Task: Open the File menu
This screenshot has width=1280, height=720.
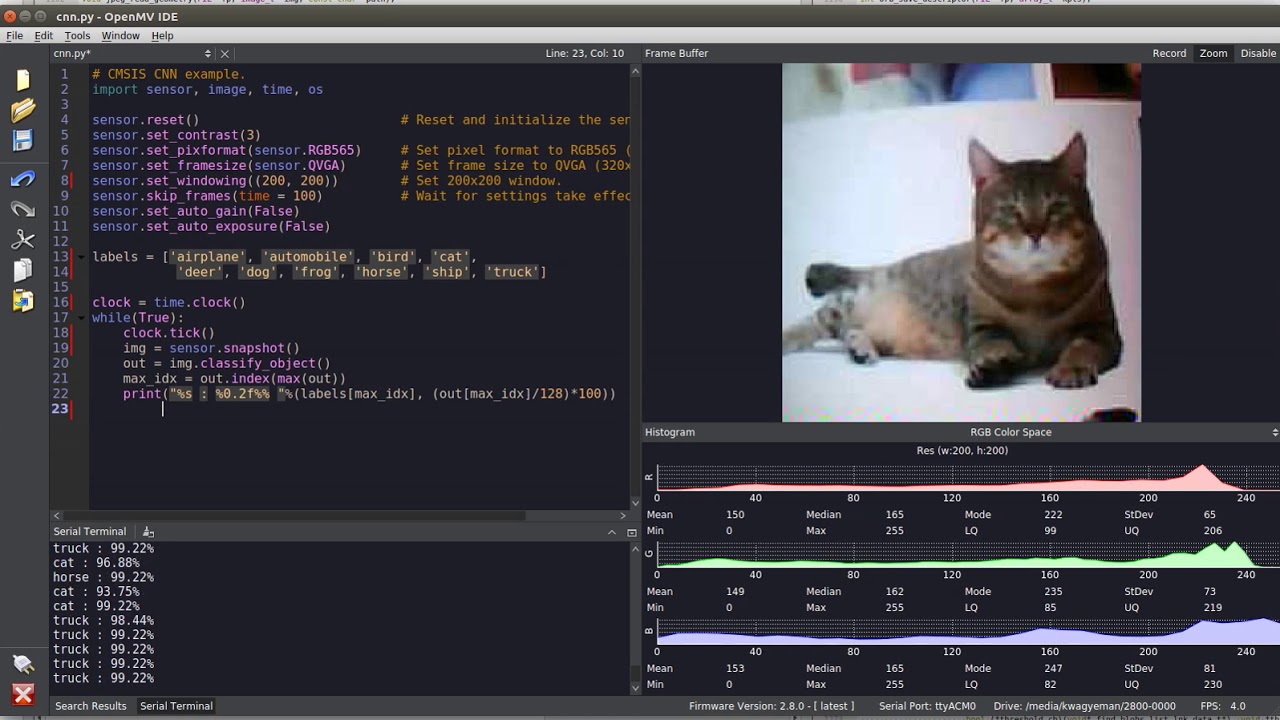Action: [x=15, y=35]
